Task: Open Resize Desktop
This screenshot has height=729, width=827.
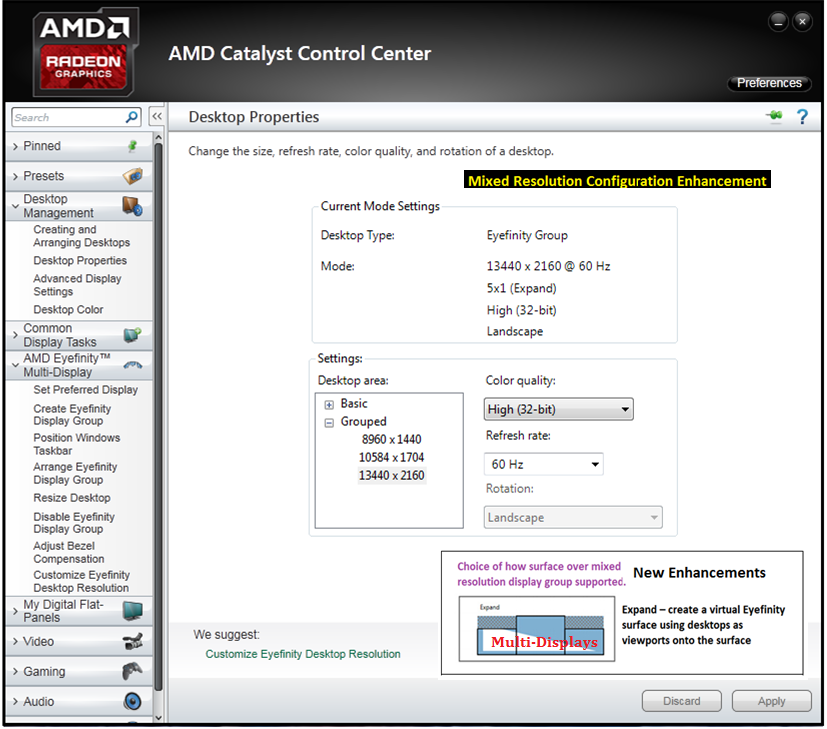Action: pos(72,498)
